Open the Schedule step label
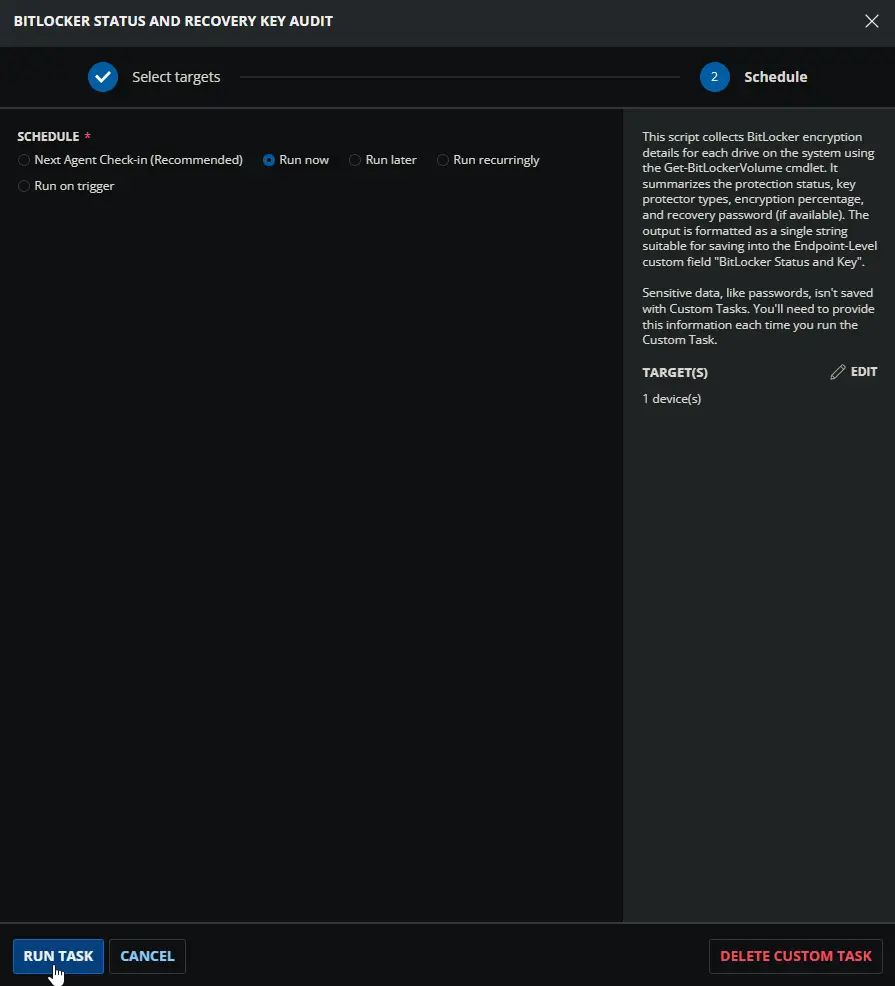Image resolution: width=895 pixels, height=986 pixels. coord(775,77)
